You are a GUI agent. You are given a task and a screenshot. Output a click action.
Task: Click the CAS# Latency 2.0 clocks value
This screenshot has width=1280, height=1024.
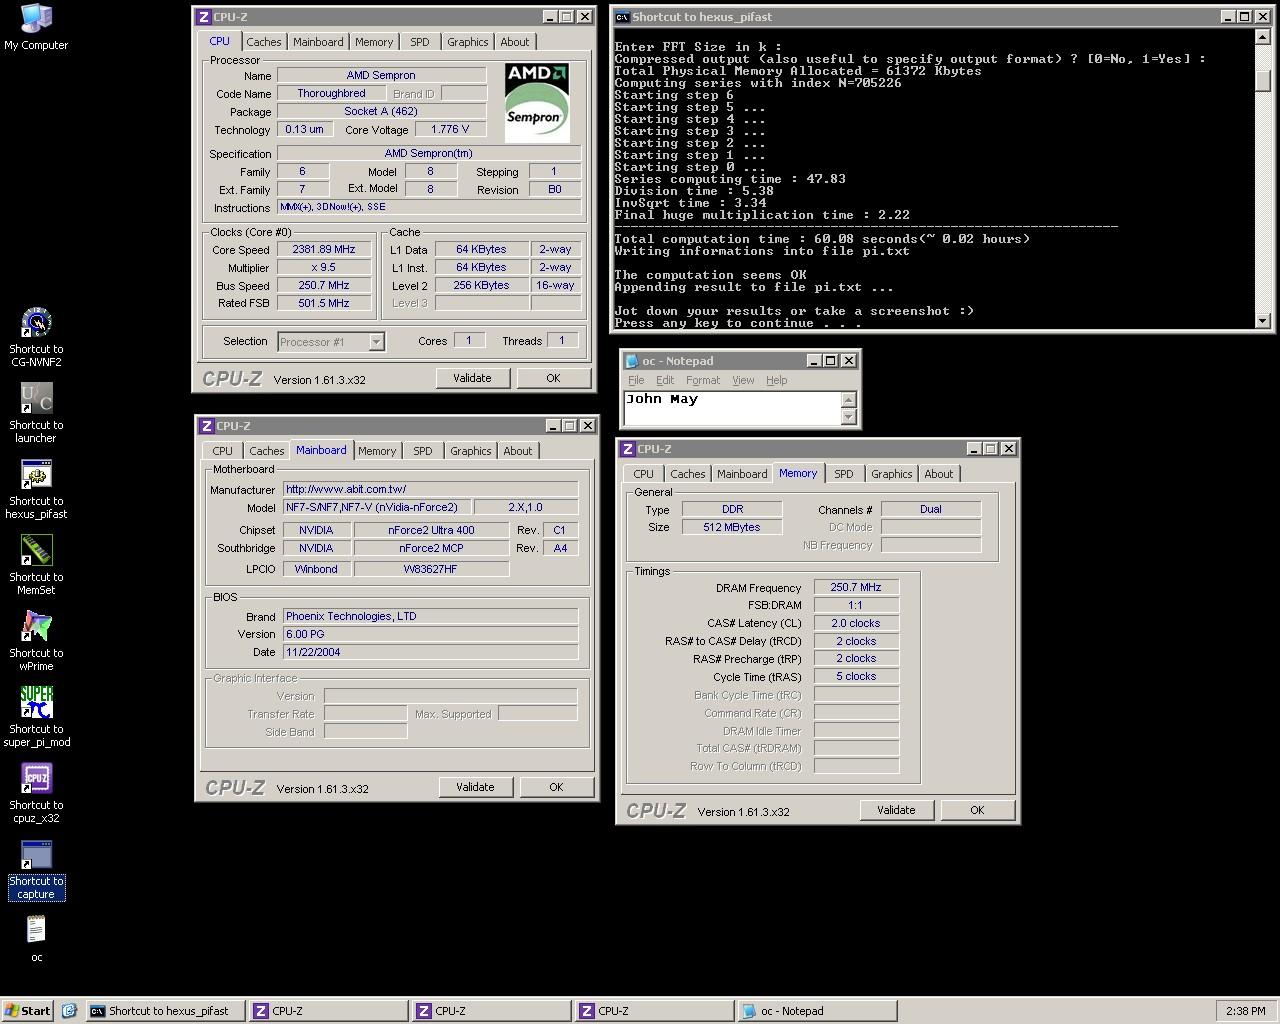click(x=856, y=623)
